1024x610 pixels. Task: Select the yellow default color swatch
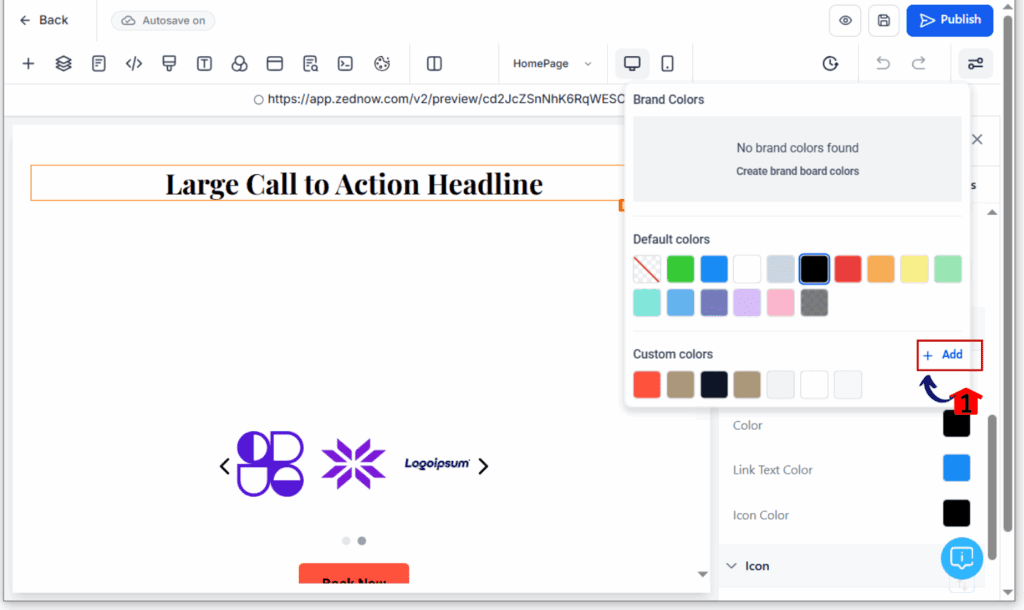pyautogui.click(x=914, y=269)
